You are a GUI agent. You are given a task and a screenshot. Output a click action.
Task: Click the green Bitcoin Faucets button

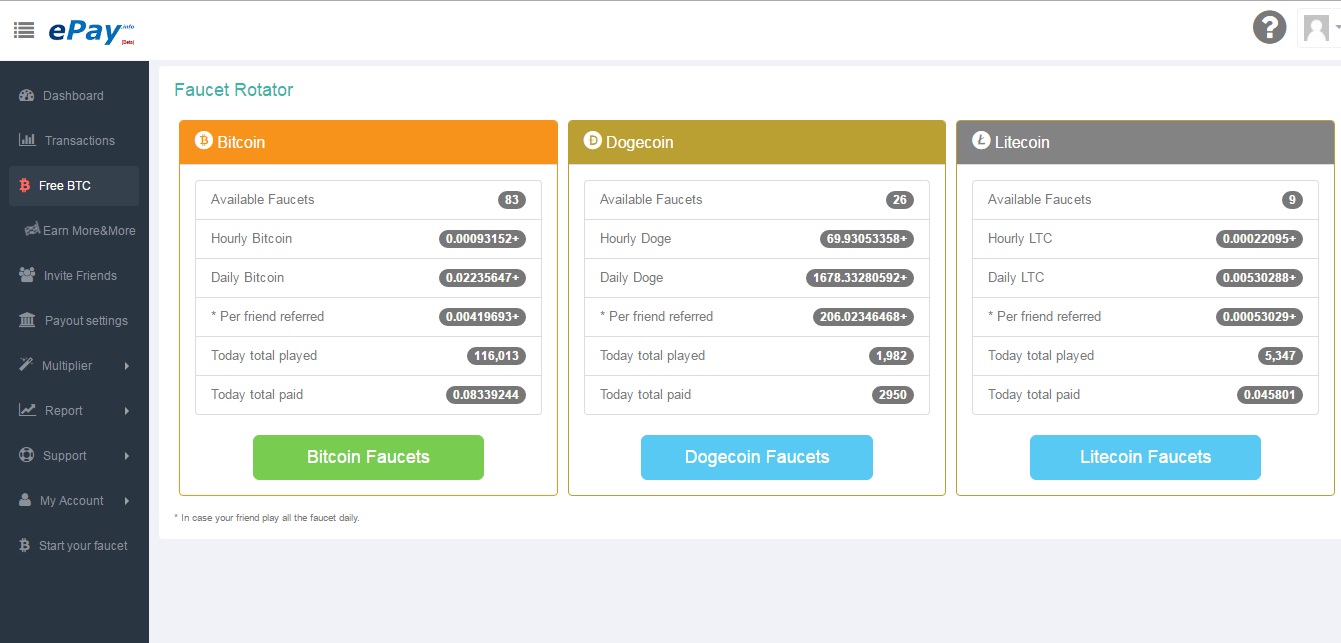pos(368,457)
